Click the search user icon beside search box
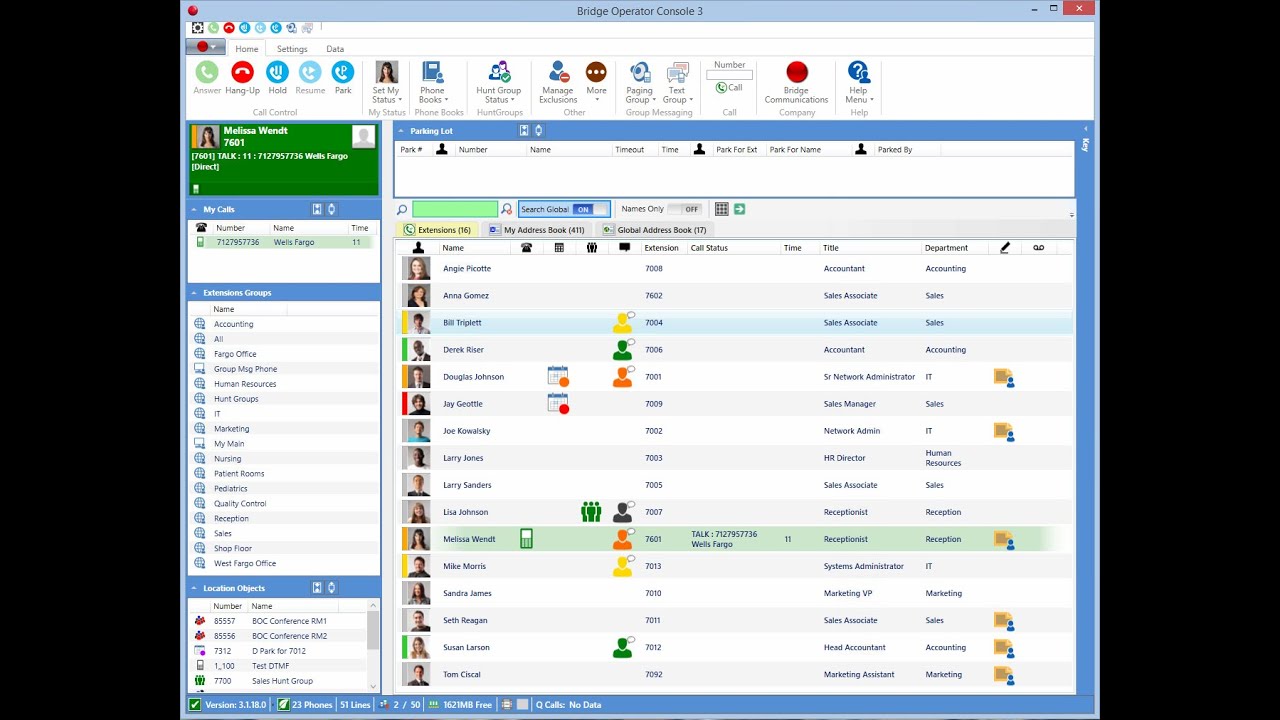Image resolution: width=1280 pixels, height=720 pixels. (x=507, y=209)
